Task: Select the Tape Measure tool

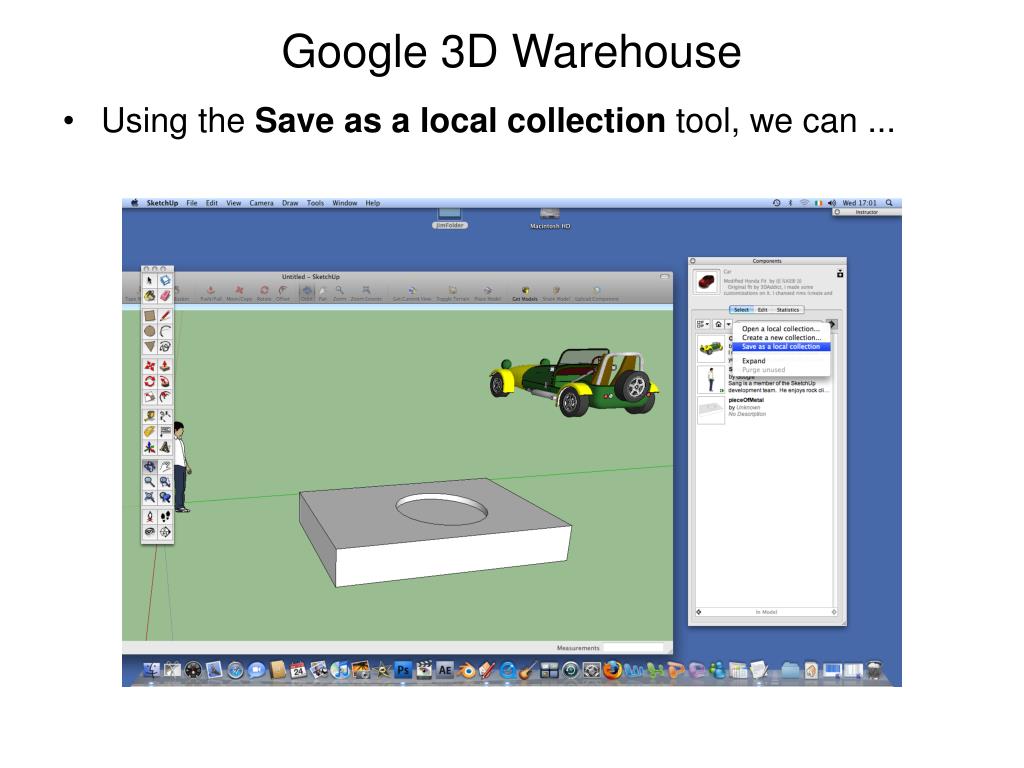Action: click(x=150, y=416)
